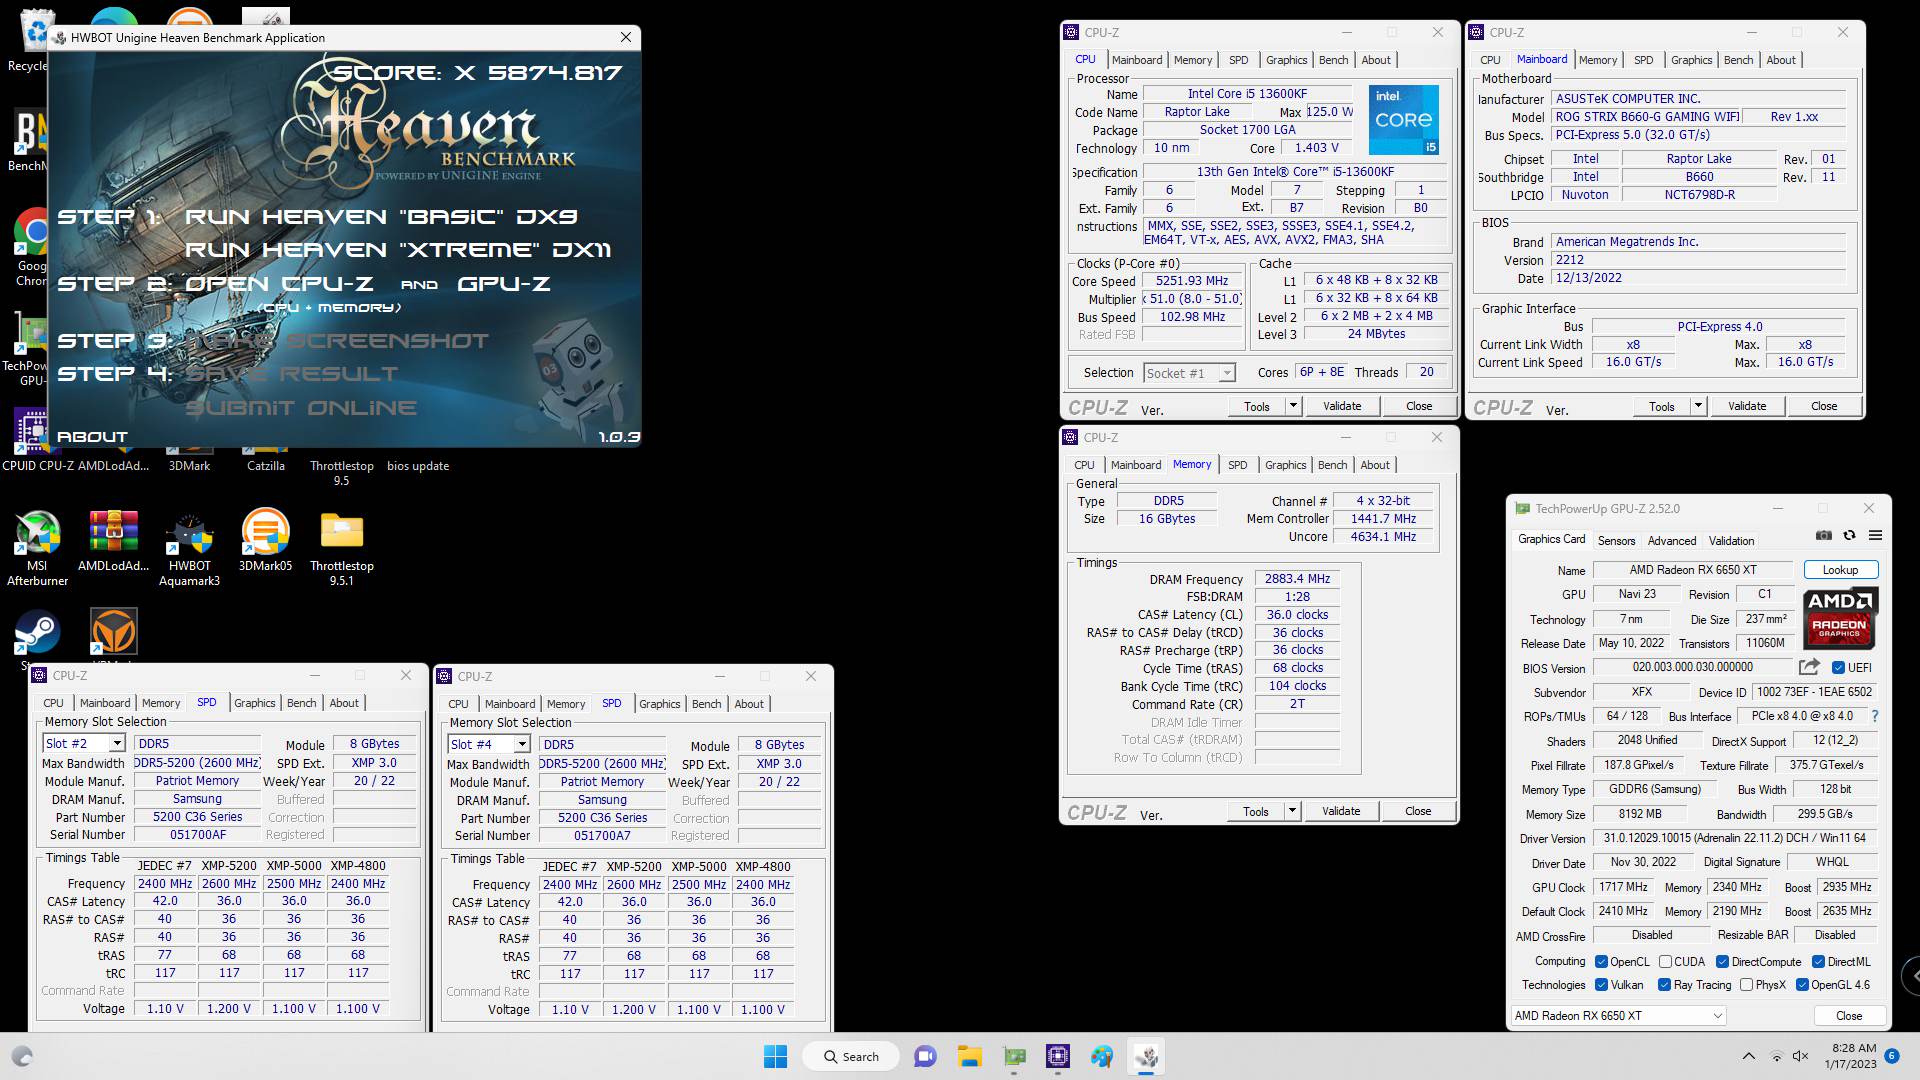Click Tools button in Mainboard CPU-Z window
Image resolution: width=1920 pixels, height=1080 pixels.
click(1662, 406)
